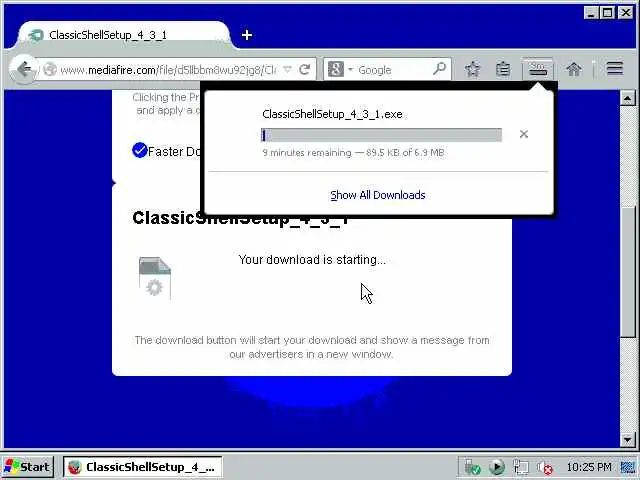This screenshot has height=480, width=640.
Task: Click the search magnifier icon
Action: click(x=439, y=69)
